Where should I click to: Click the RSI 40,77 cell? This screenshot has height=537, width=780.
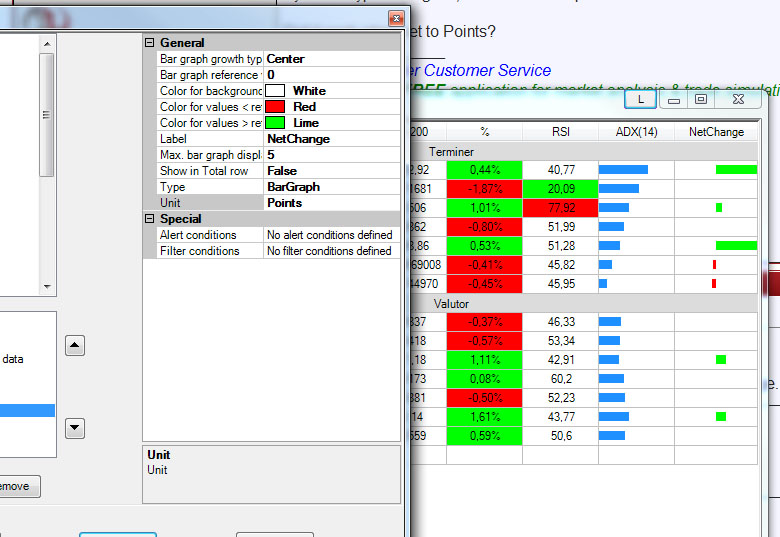(561, 170)
